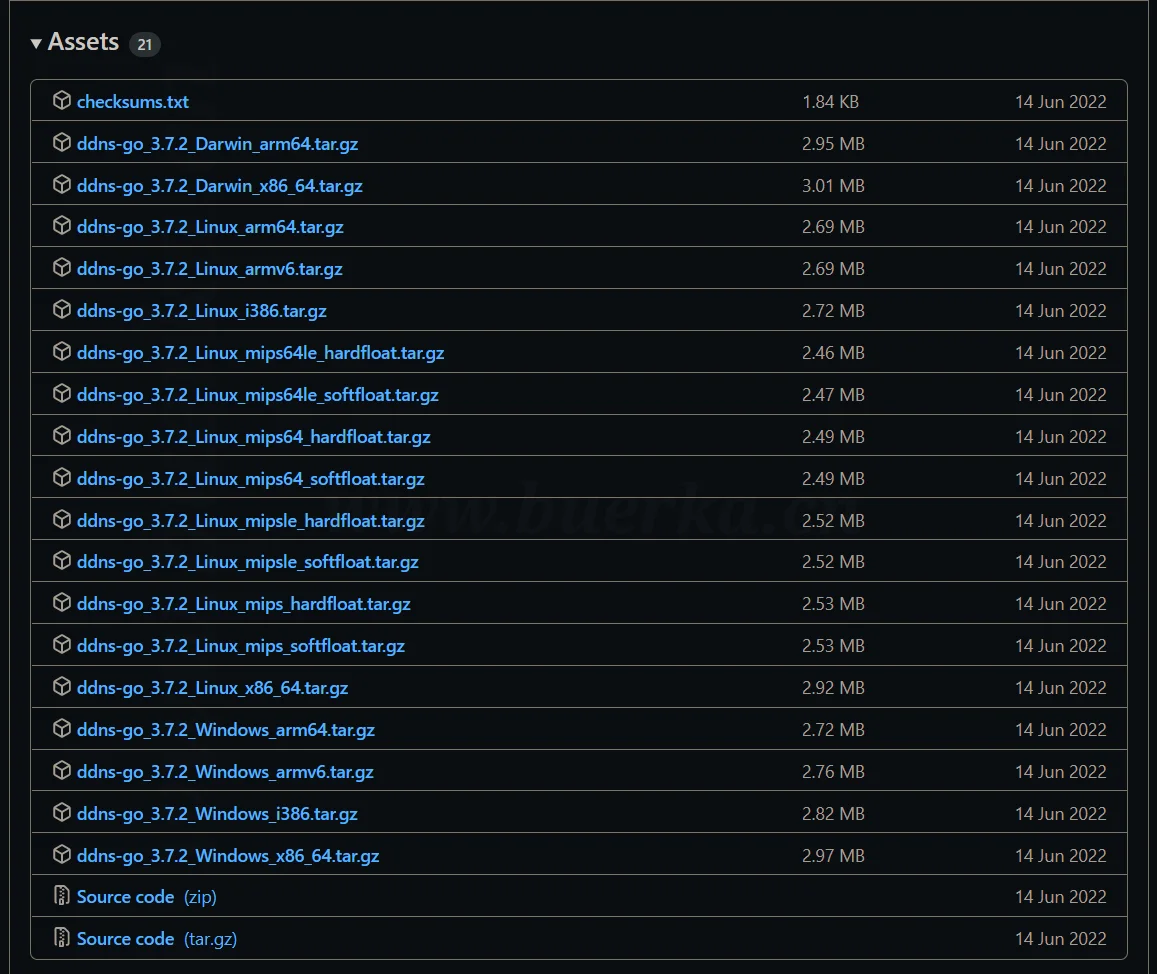Download checksums.txt file
This screenshot has height=974, width=1157.
132,102
